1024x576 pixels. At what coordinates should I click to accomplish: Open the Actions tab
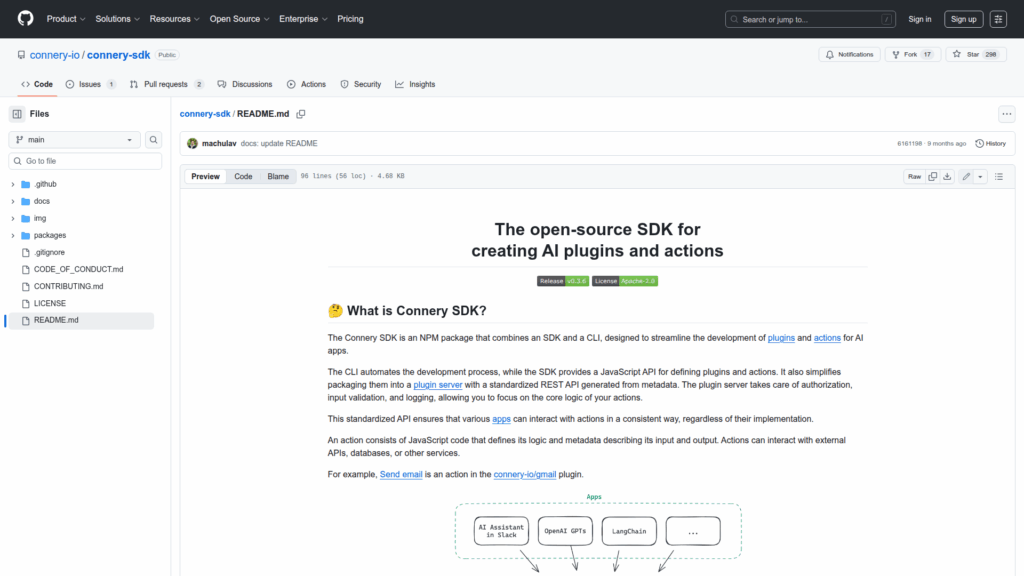pos(306,84)
